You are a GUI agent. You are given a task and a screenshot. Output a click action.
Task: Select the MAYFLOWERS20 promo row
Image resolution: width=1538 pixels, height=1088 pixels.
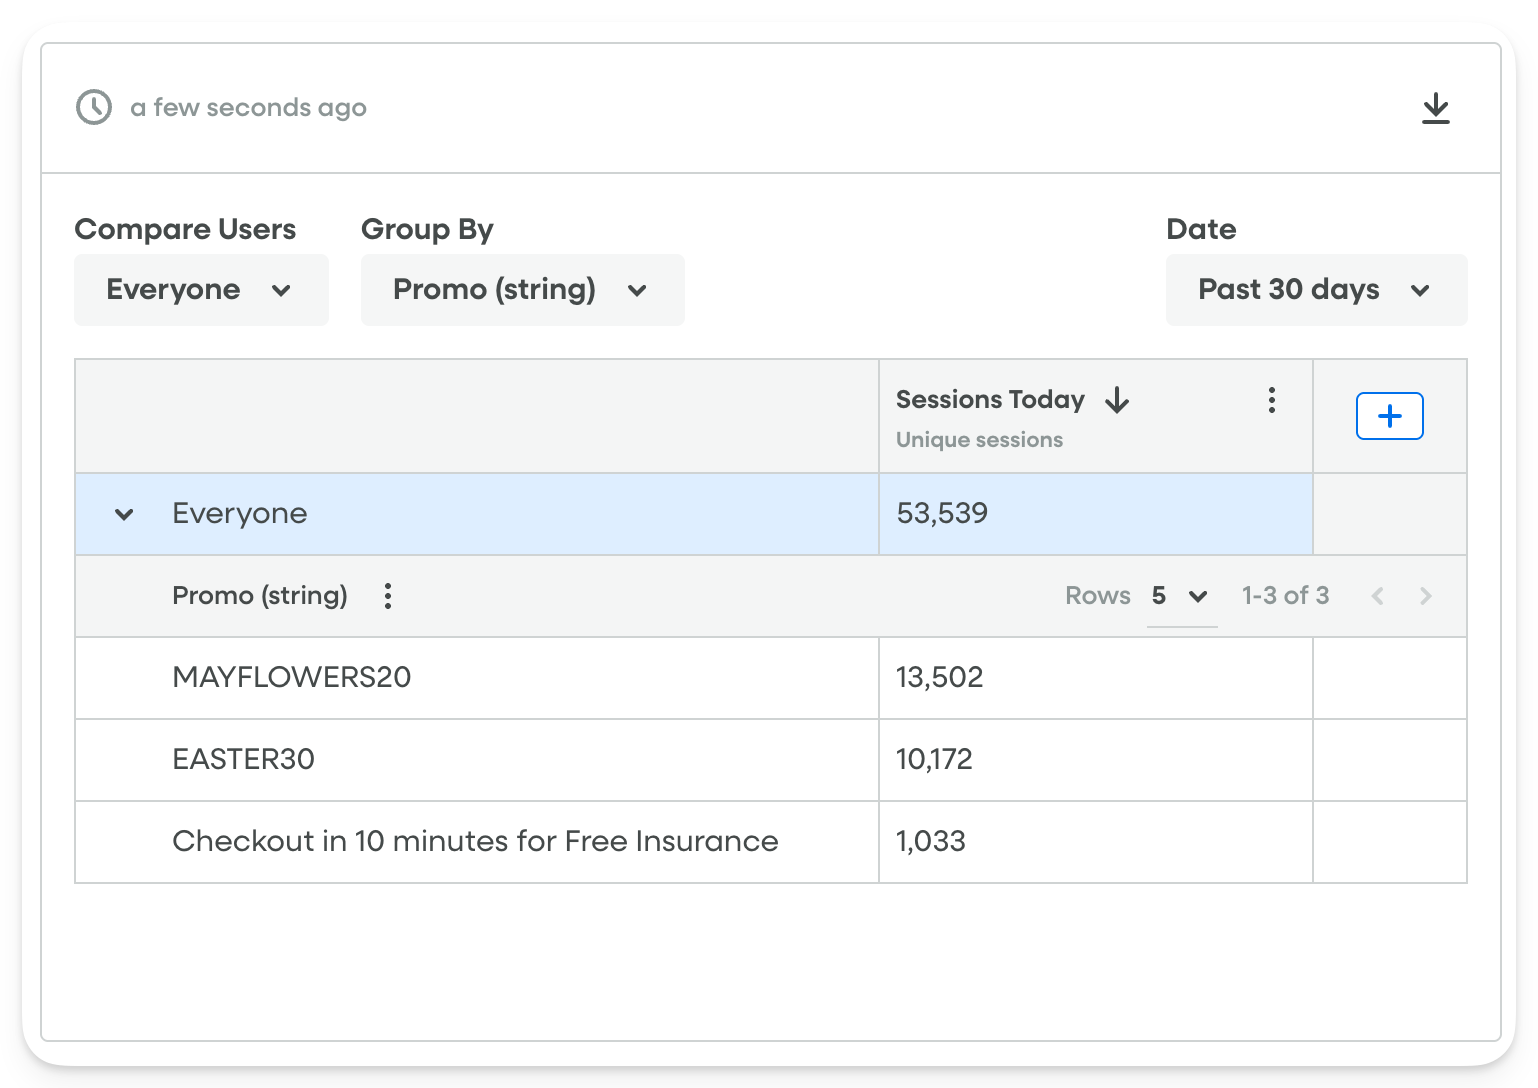coord(292,678)
